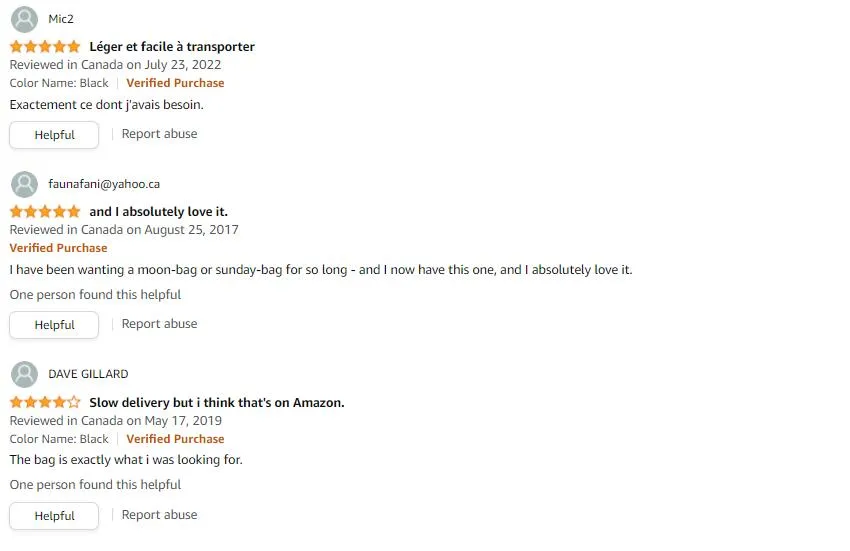This screenshot has height=551, width=850.
Task: Click five-star rating on Mic2's review
Action: tap(45, 47)
